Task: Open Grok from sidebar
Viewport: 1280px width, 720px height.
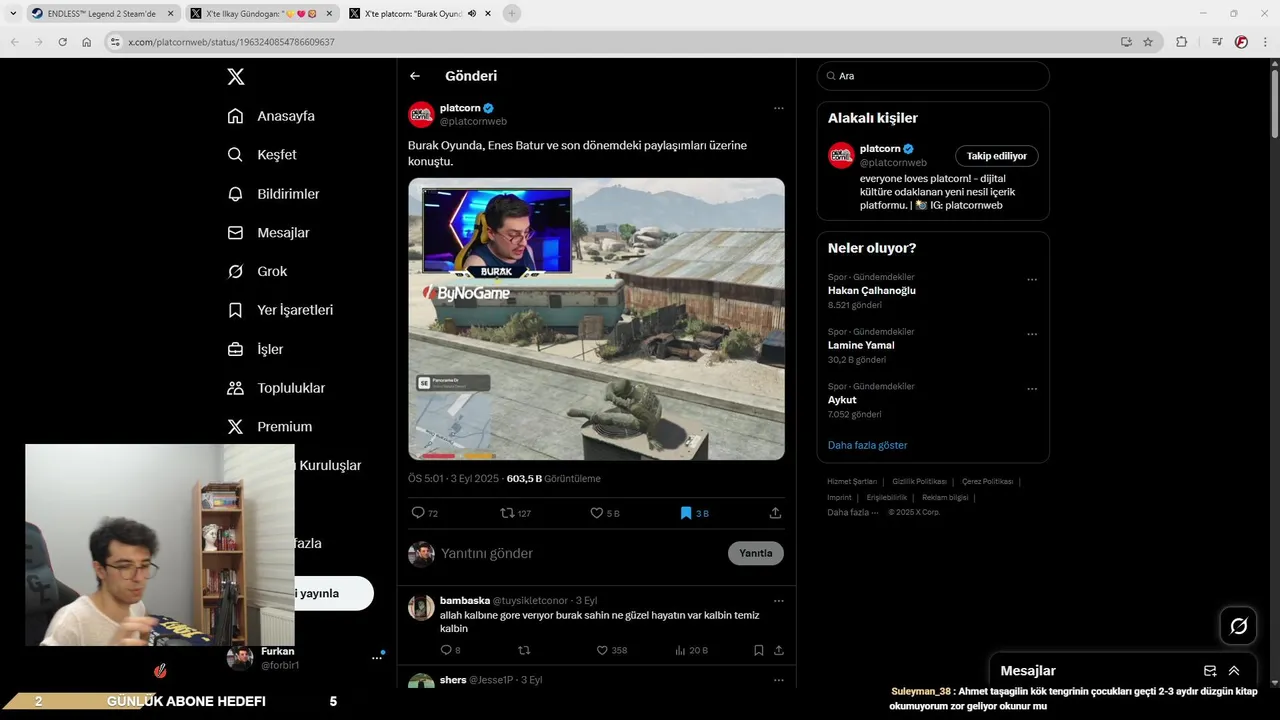Action: point(257,272)
